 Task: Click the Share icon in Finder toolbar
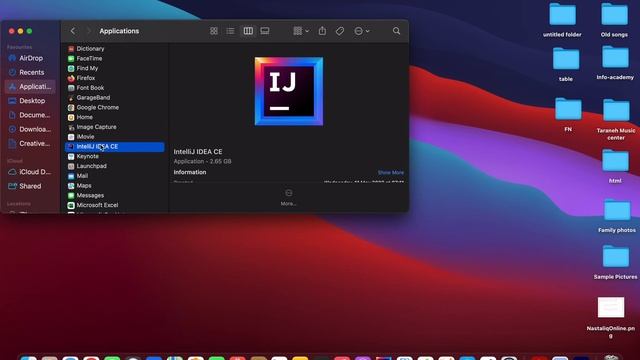coord(322,31)
